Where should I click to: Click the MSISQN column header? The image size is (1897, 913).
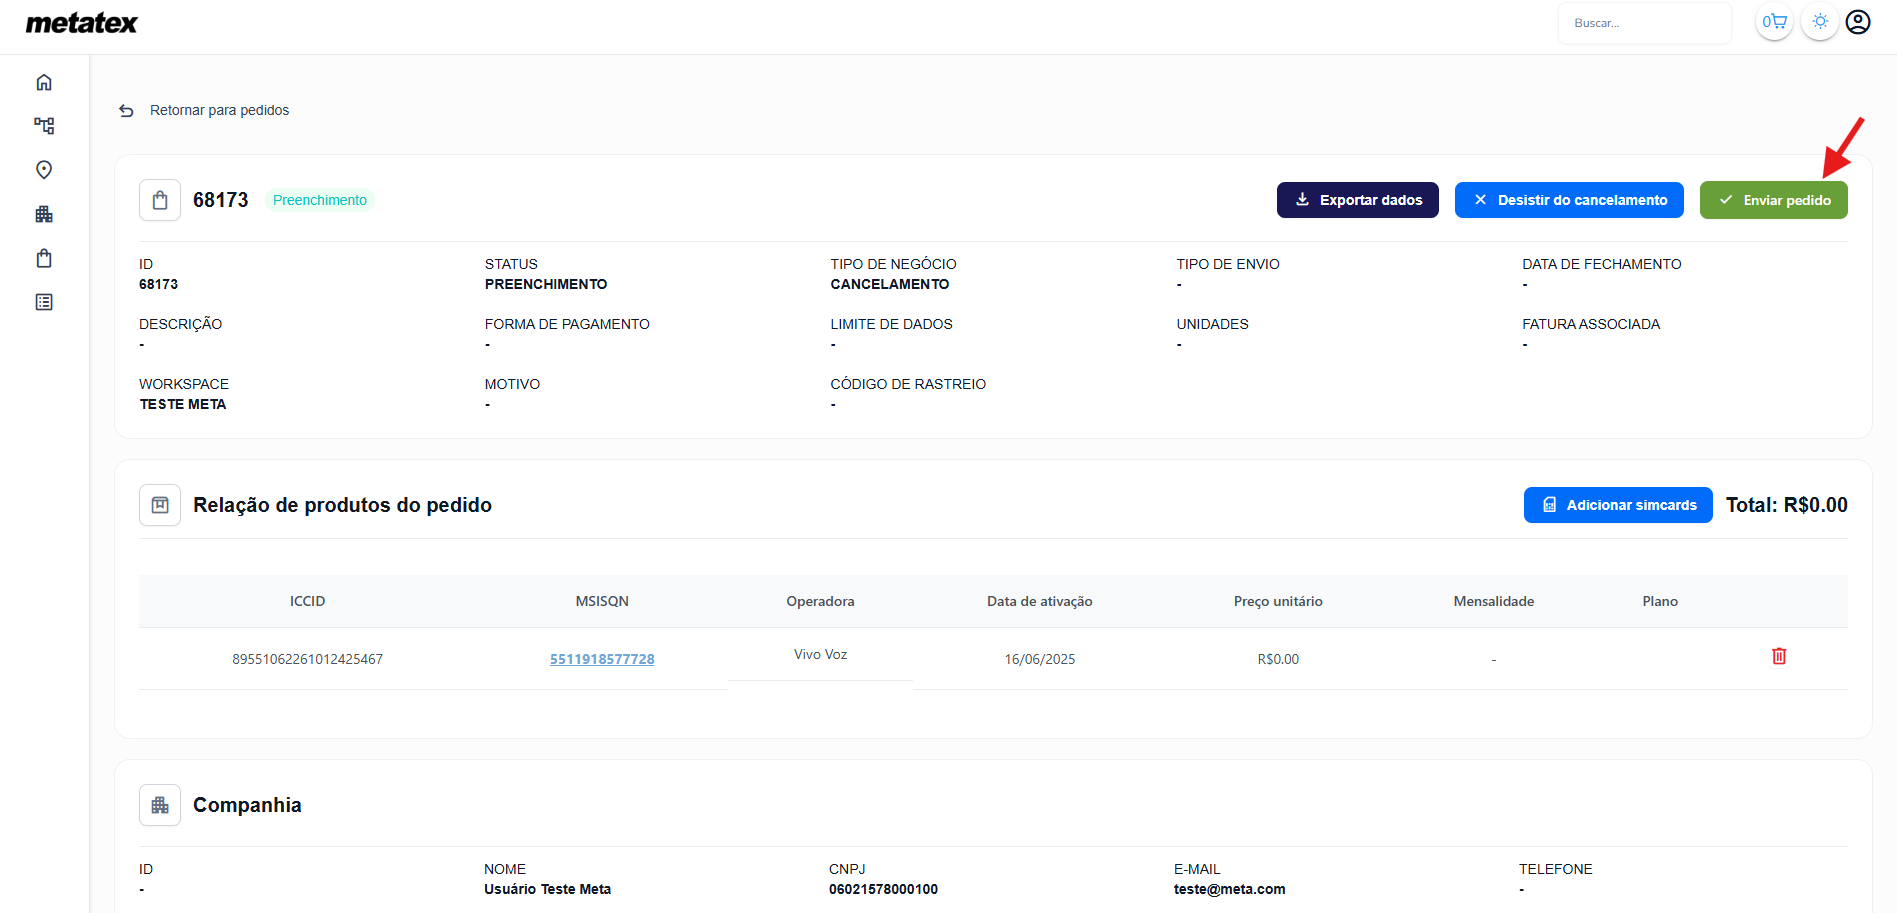602,601
